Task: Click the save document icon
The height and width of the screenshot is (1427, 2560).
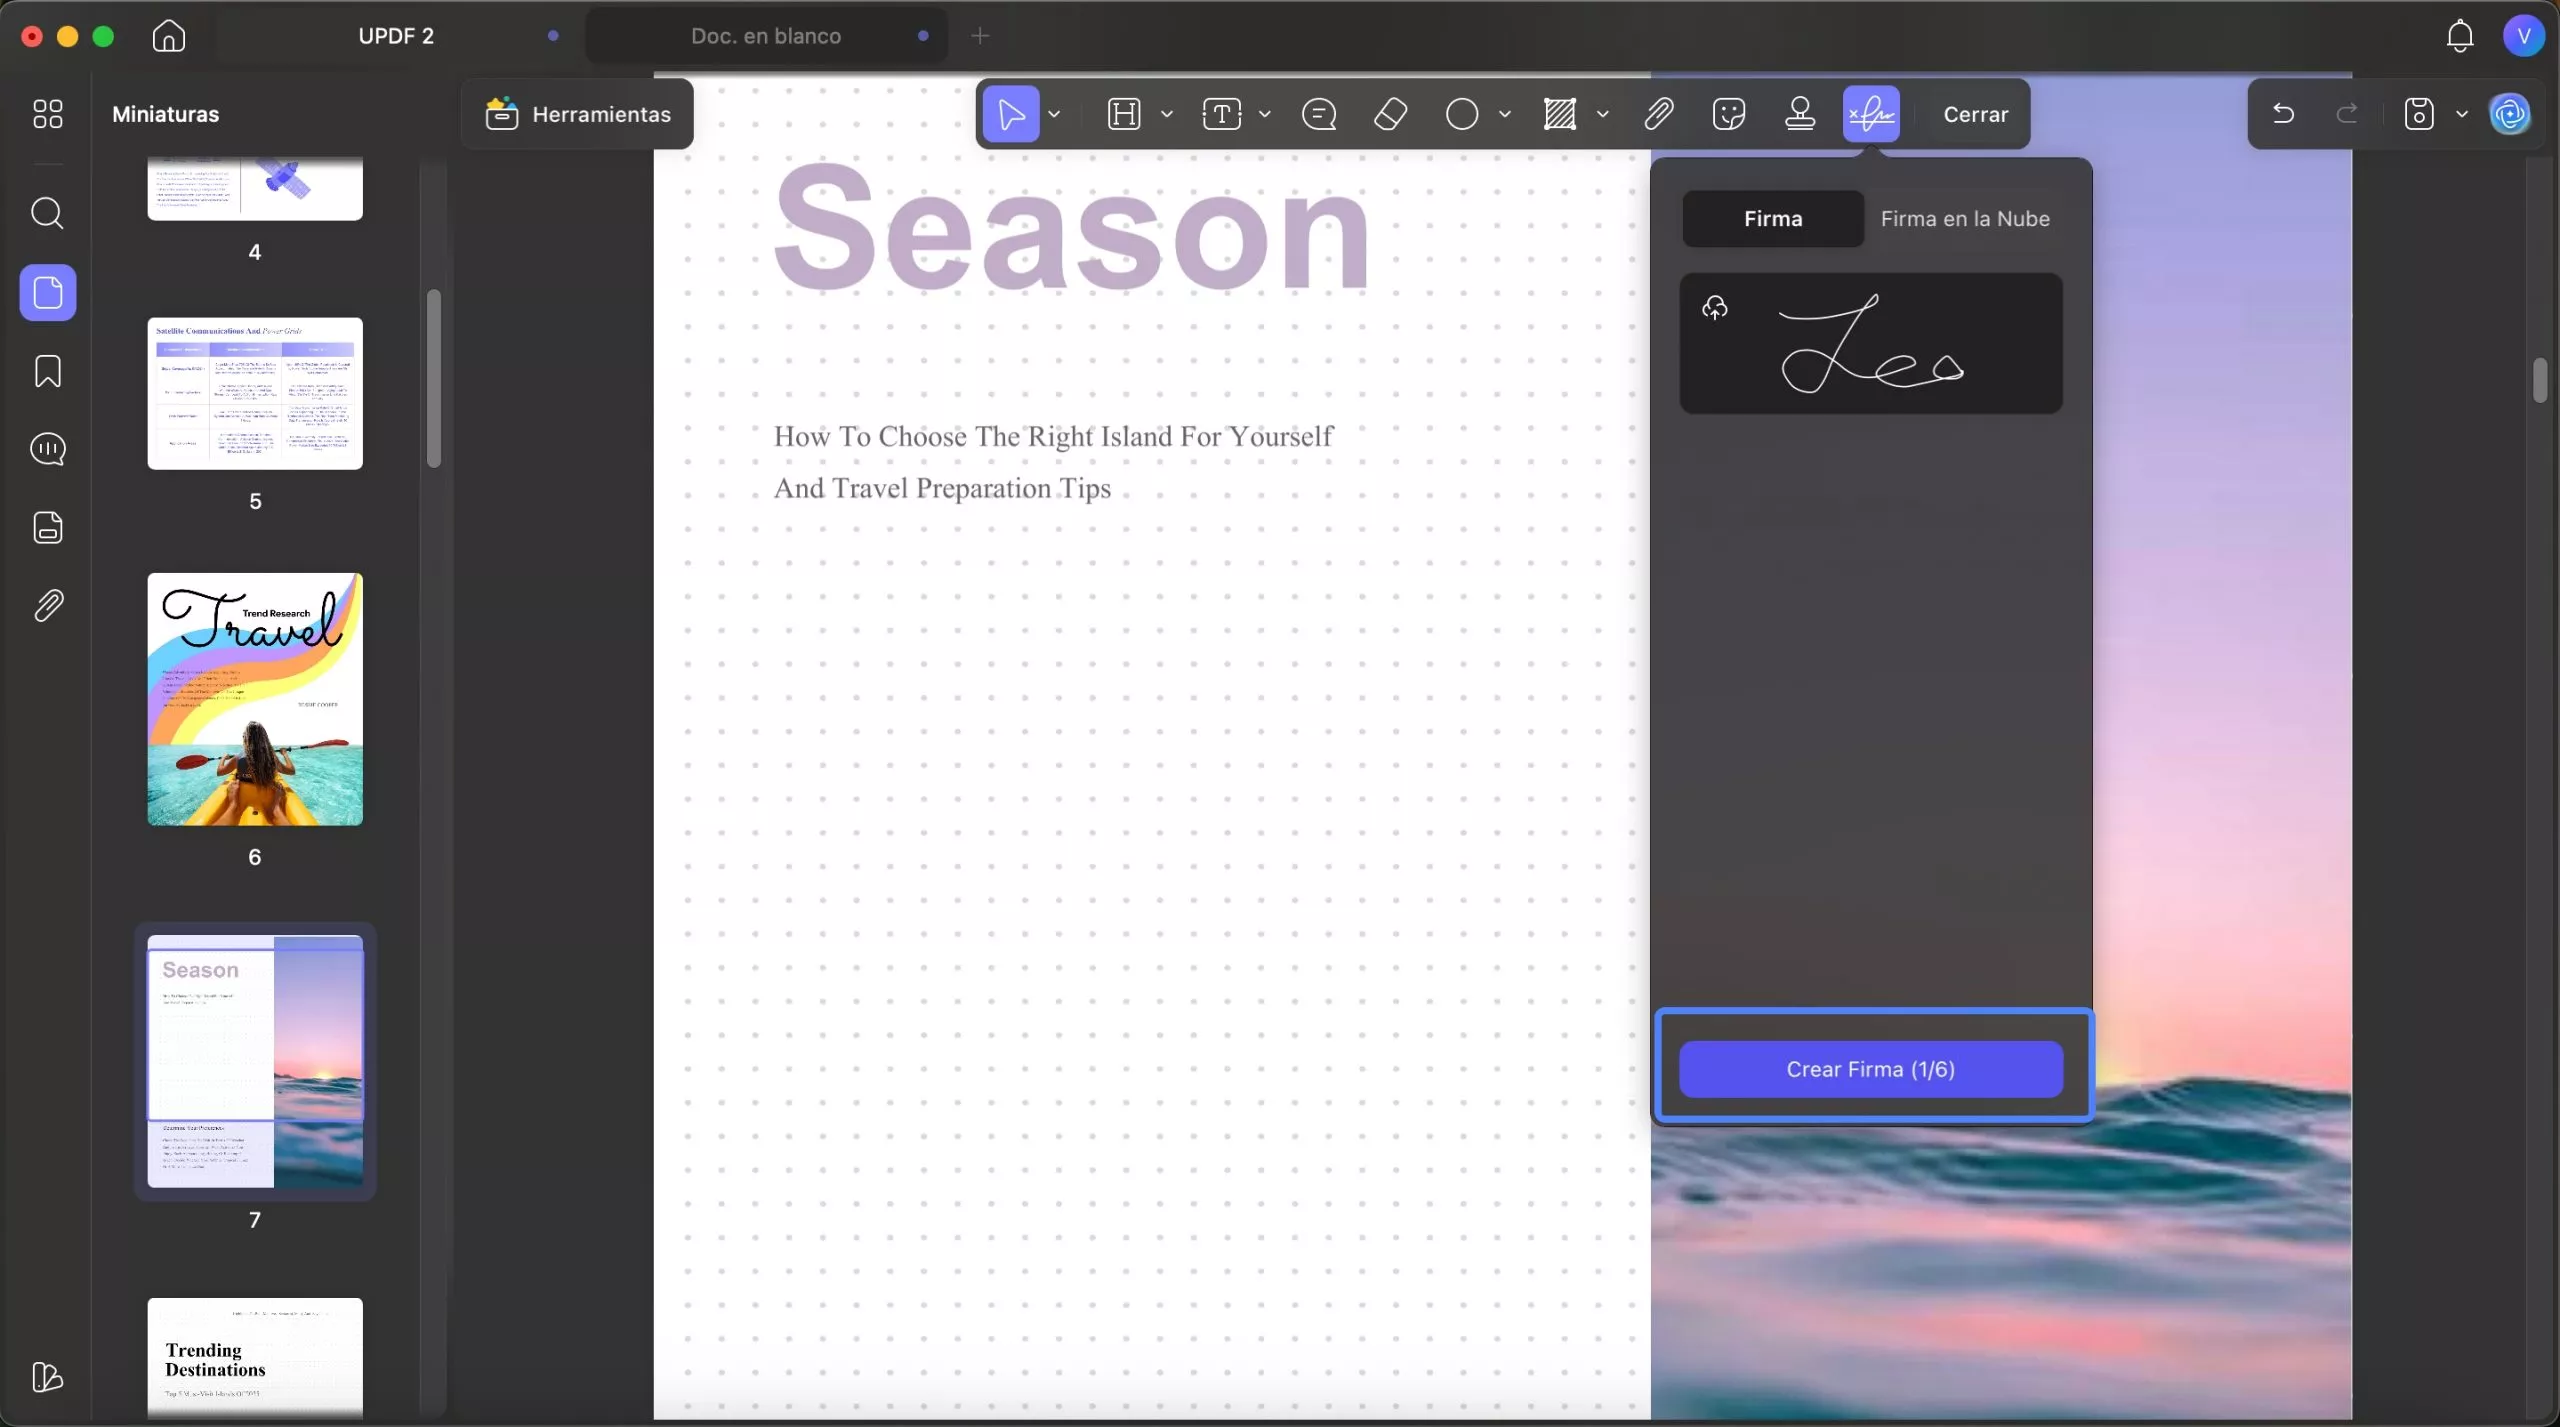Action: point(2419,114)
